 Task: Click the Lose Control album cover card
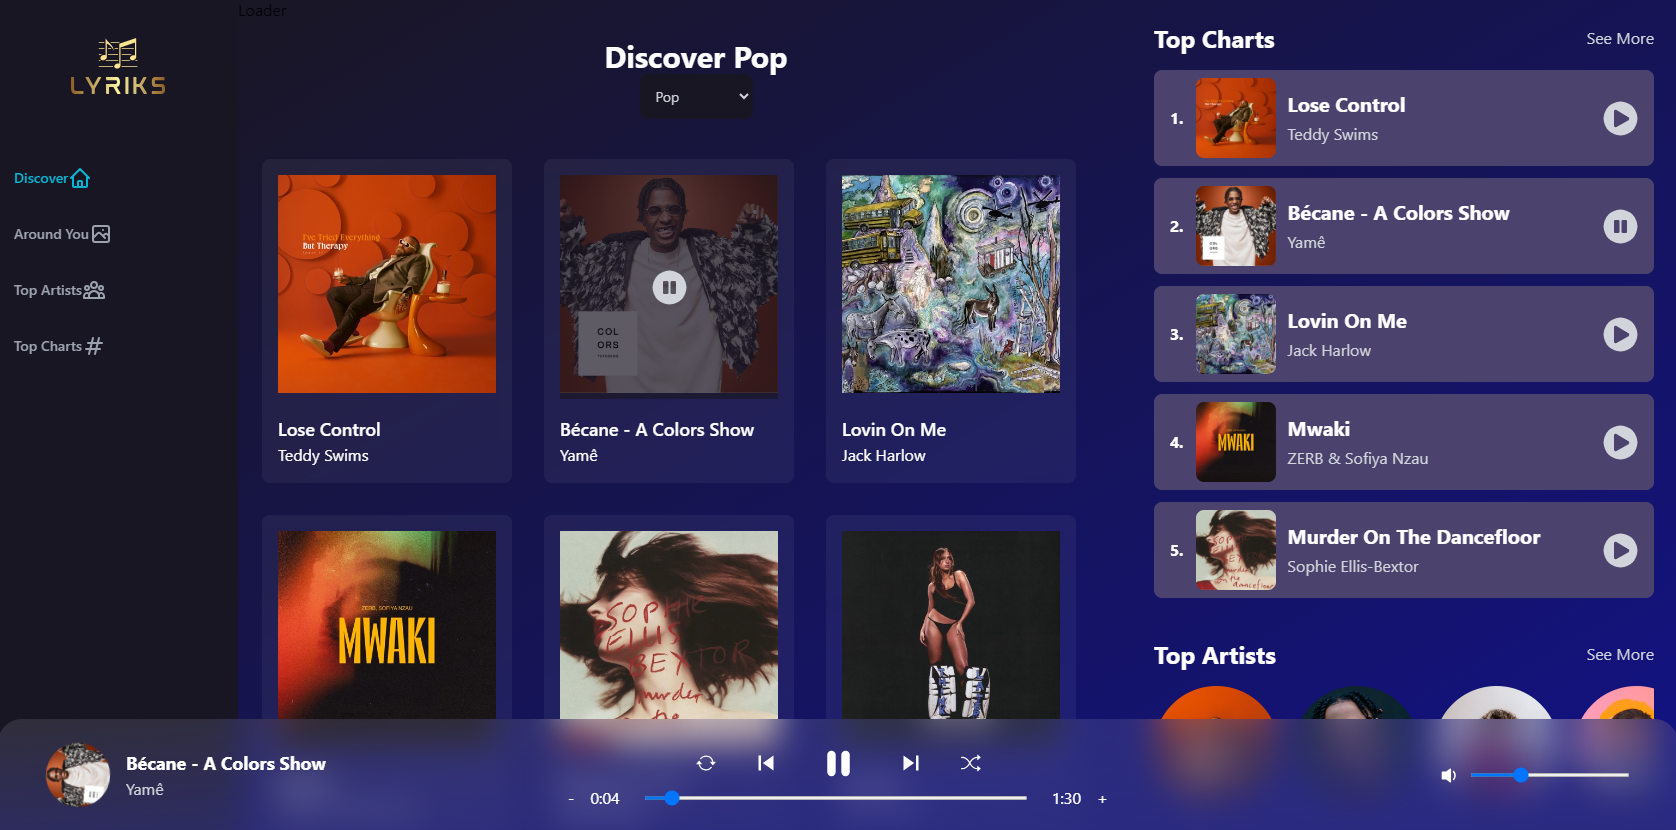[x=387, y=284]
